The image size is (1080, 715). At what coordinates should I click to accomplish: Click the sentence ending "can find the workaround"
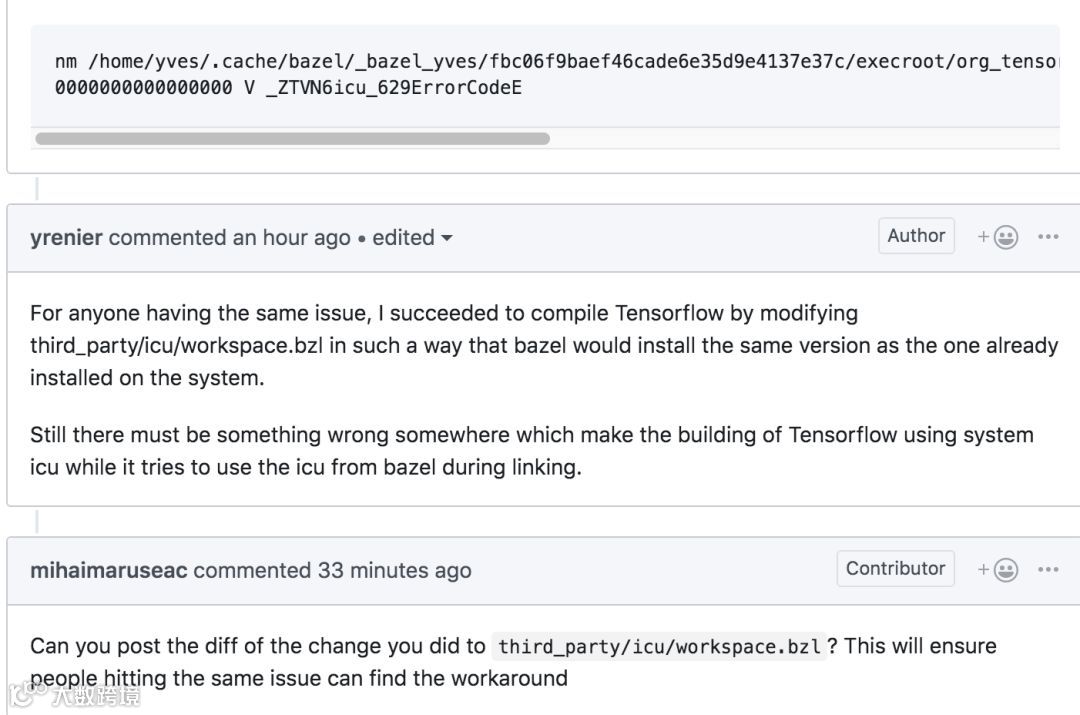click(299, 679)
